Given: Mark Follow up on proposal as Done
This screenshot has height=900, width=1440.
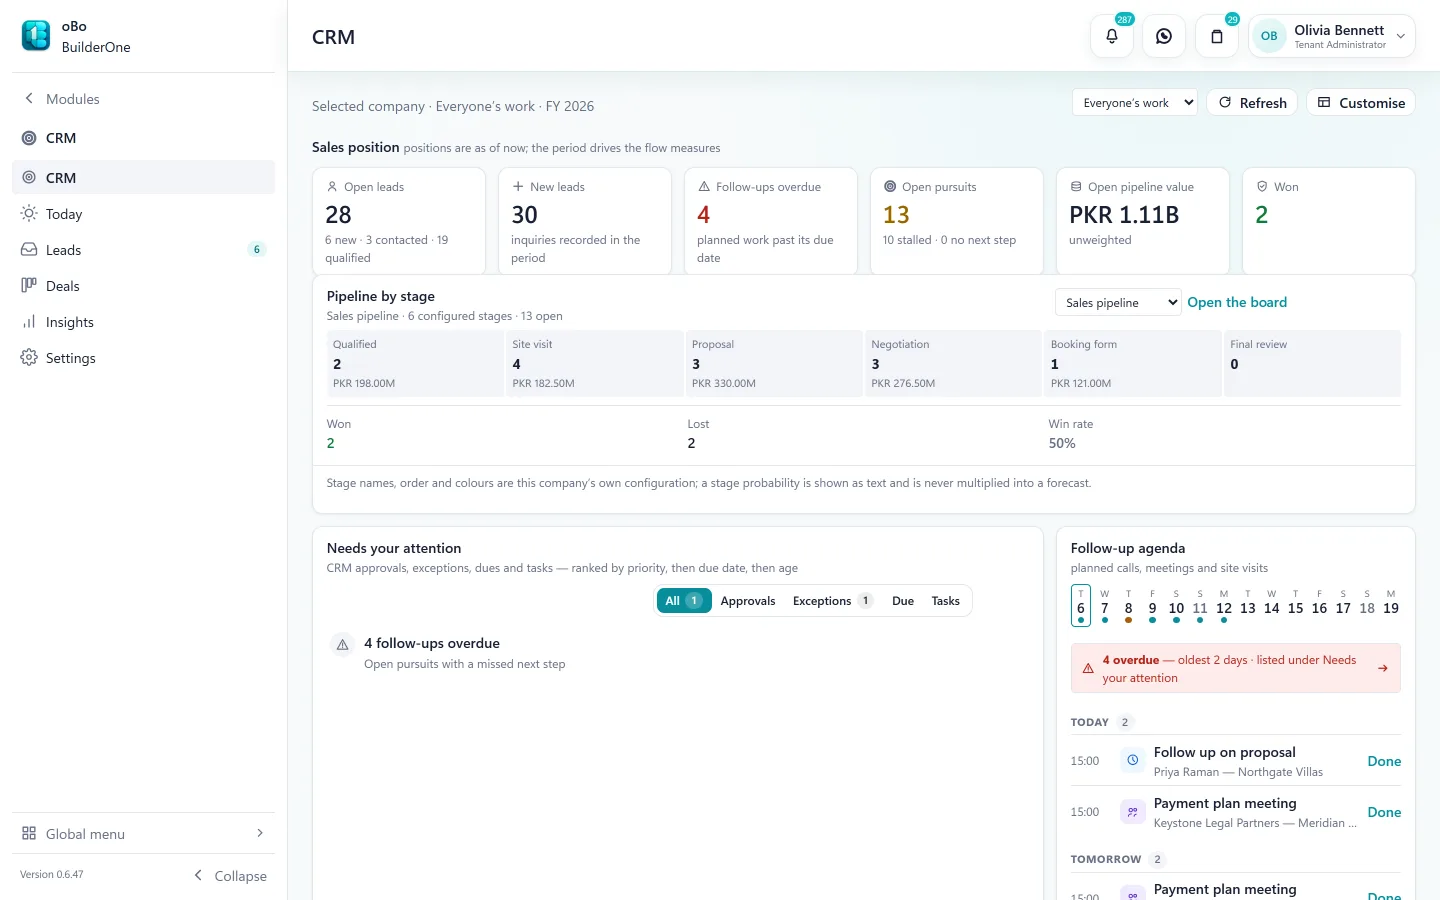Looking at the screenshot, I should tap(1384, 761).
